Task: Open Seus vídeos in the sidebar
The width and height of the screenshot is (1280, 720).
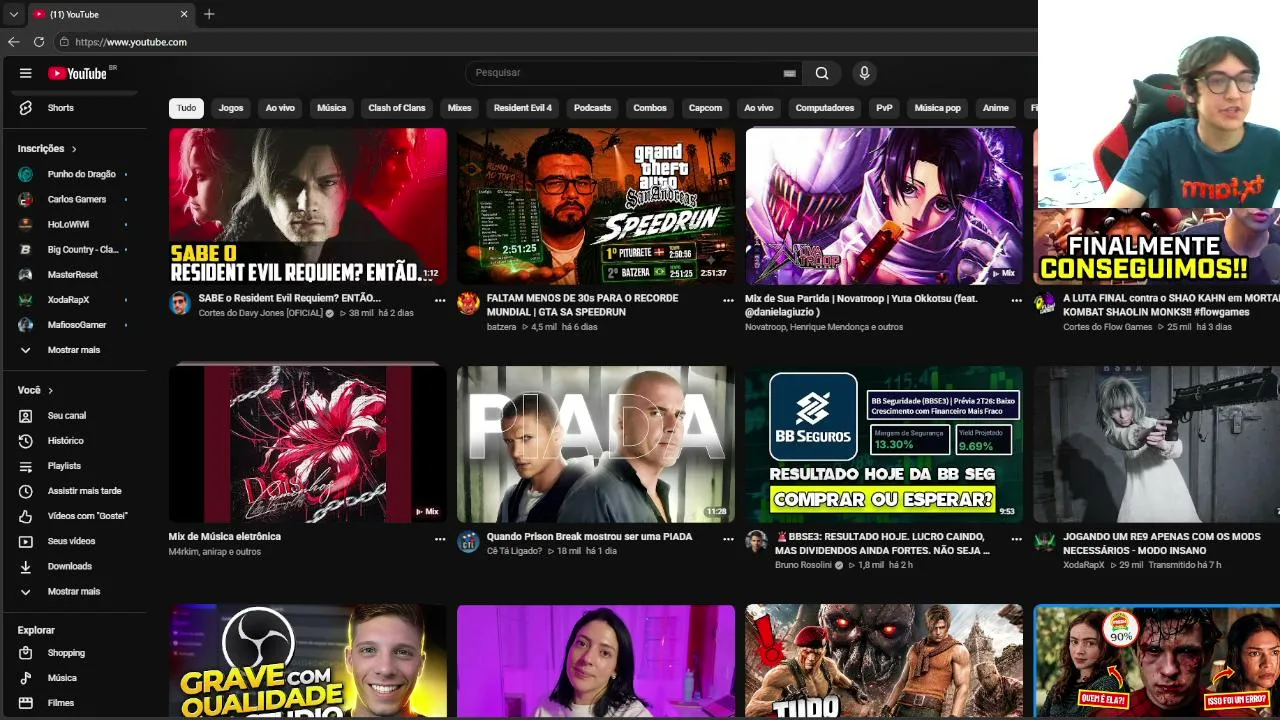Action: [x=72, y=541]
